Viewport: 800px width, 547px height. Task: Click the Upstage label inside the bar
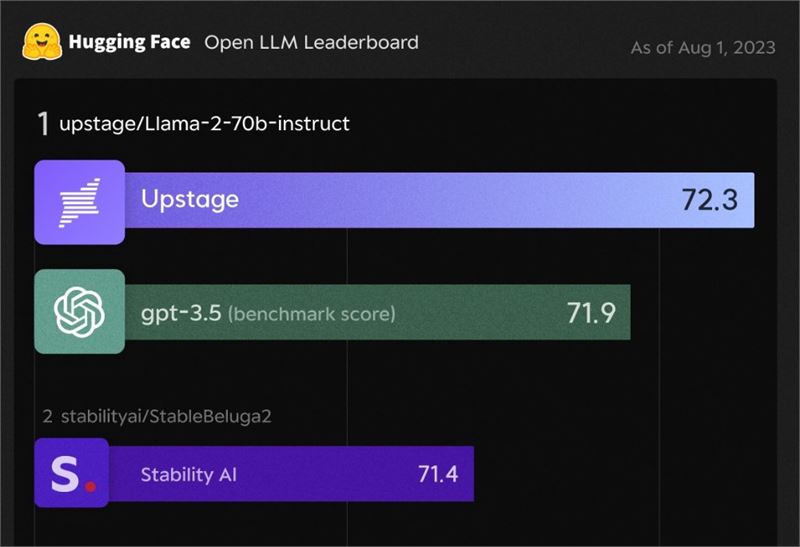(190, 200)
